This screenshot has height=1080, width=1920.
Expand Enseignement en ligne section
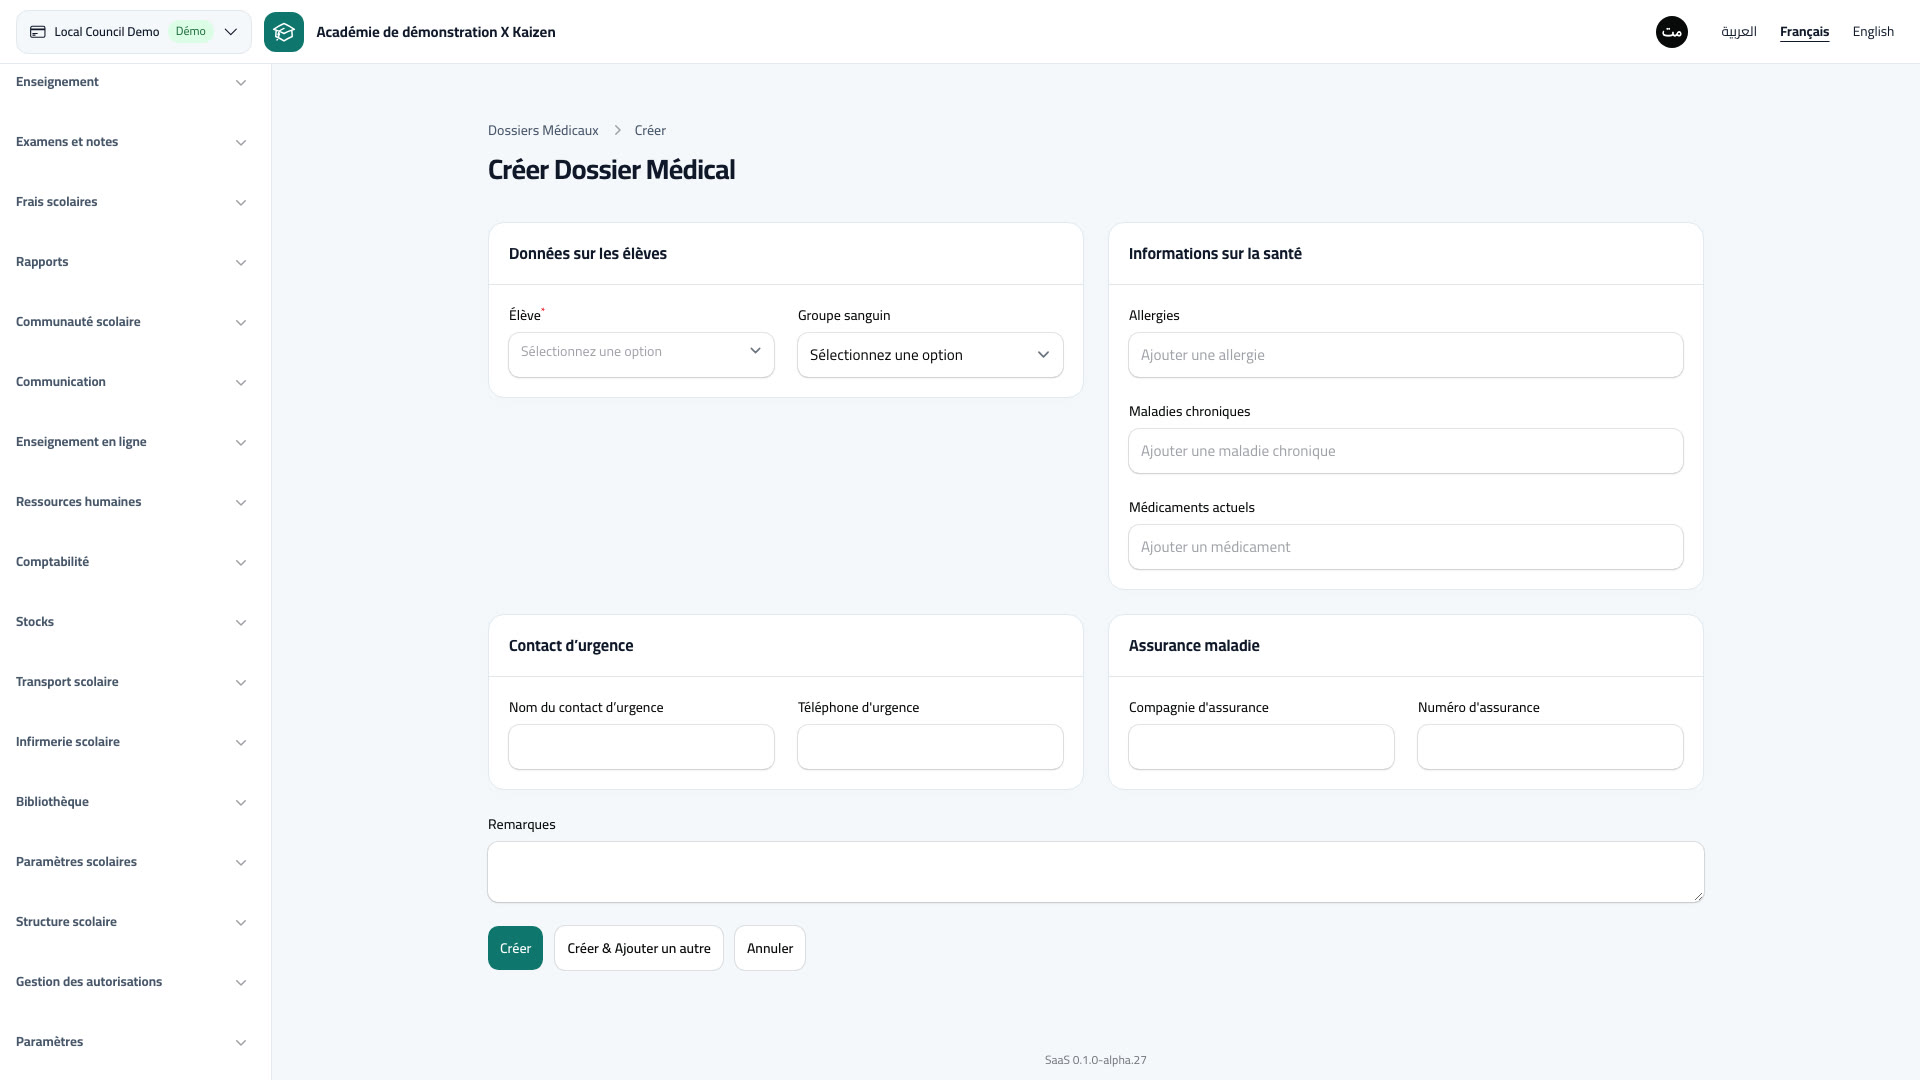pyautogui.click(x=131, y=442)
